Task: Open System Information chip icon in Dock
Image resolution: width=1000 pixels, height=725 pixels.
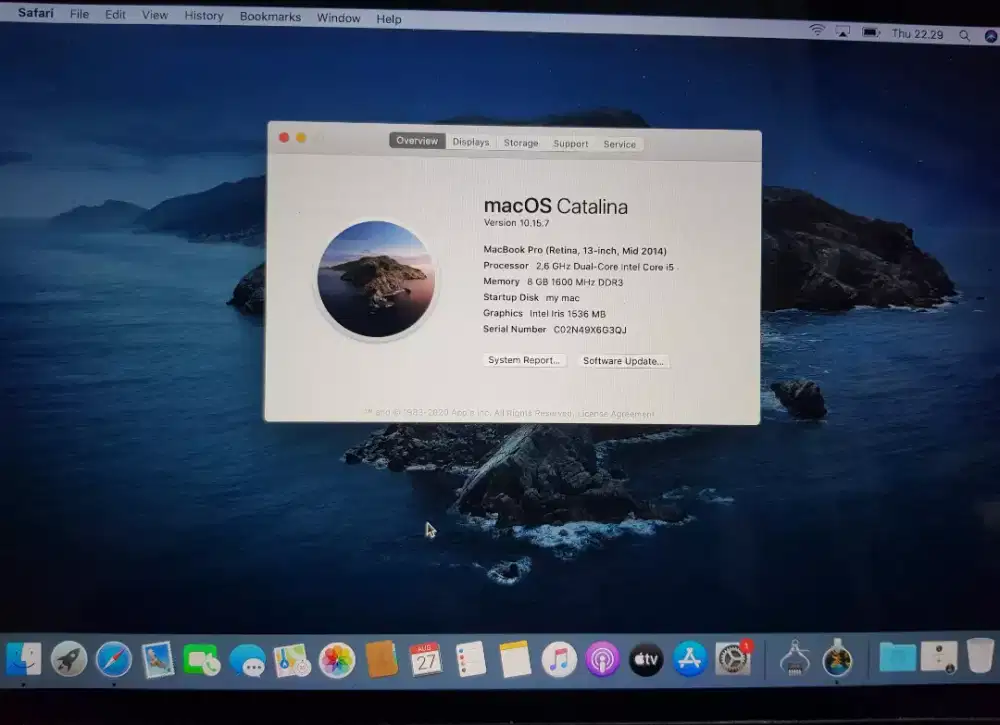Action: point(795,658)
